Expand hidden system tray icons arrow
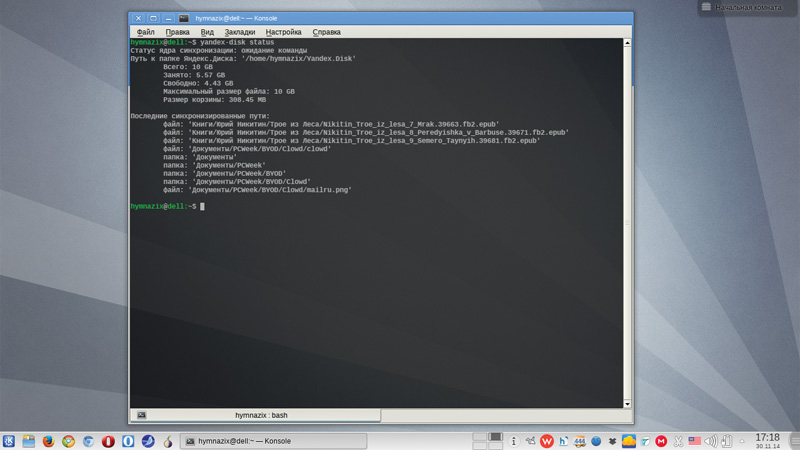Screen dimensions: 800x450 742,441
